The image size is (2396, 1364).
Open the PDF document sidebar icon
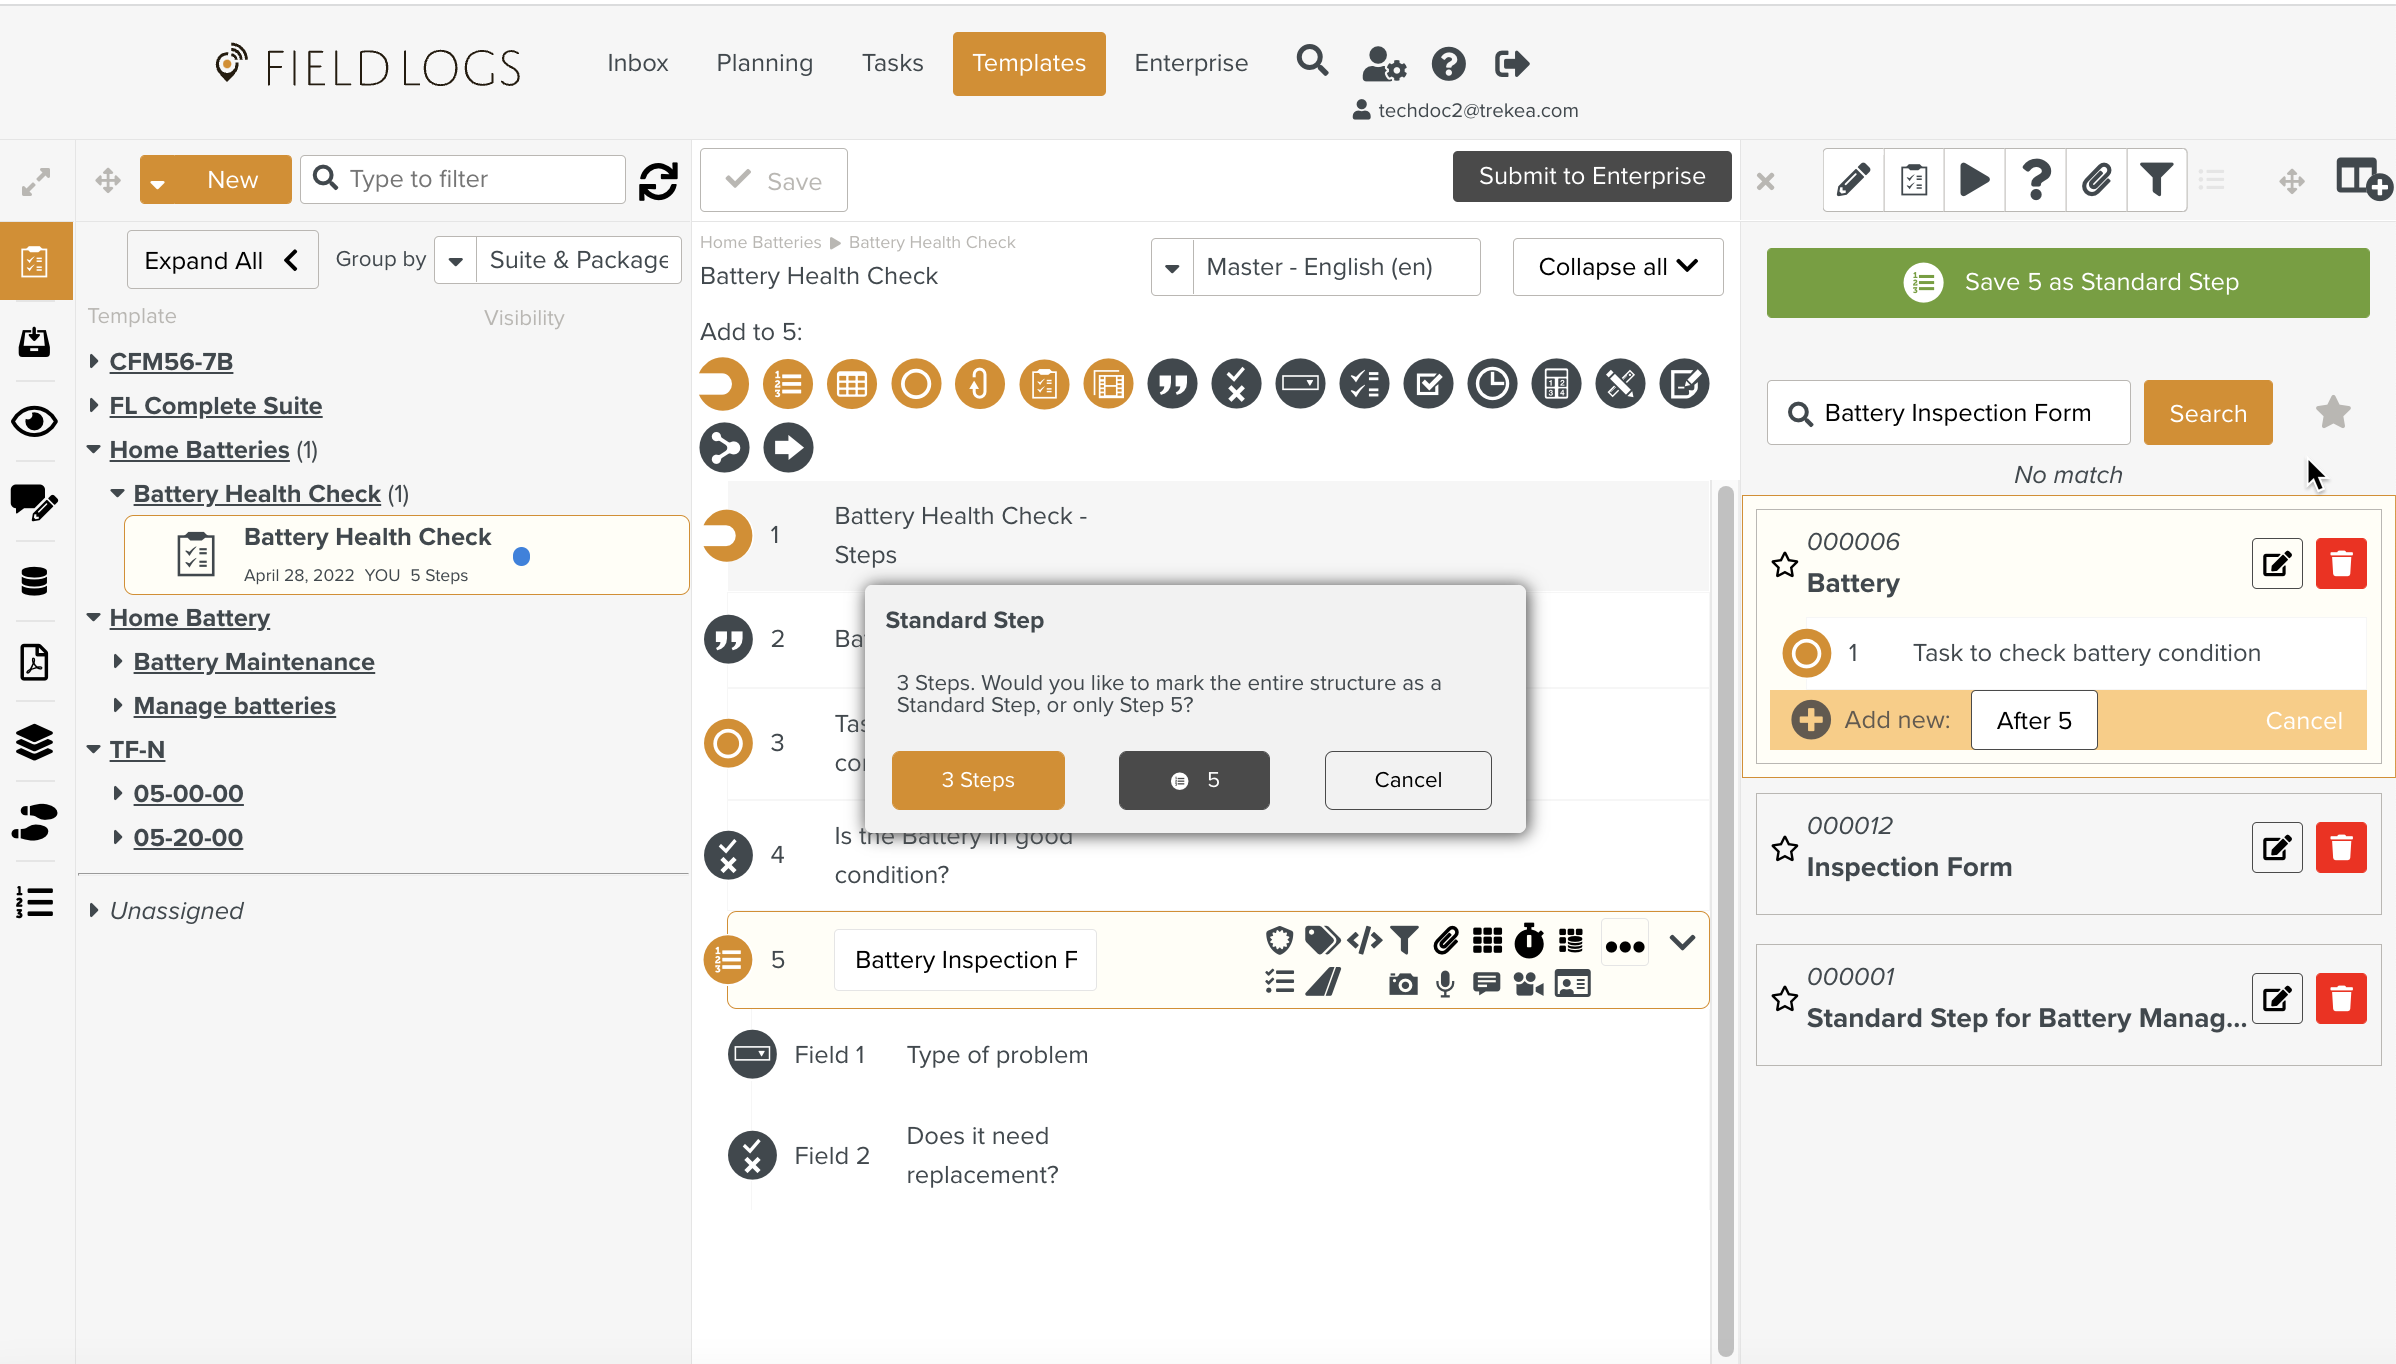pyautogui.click(x=34, y=661)
